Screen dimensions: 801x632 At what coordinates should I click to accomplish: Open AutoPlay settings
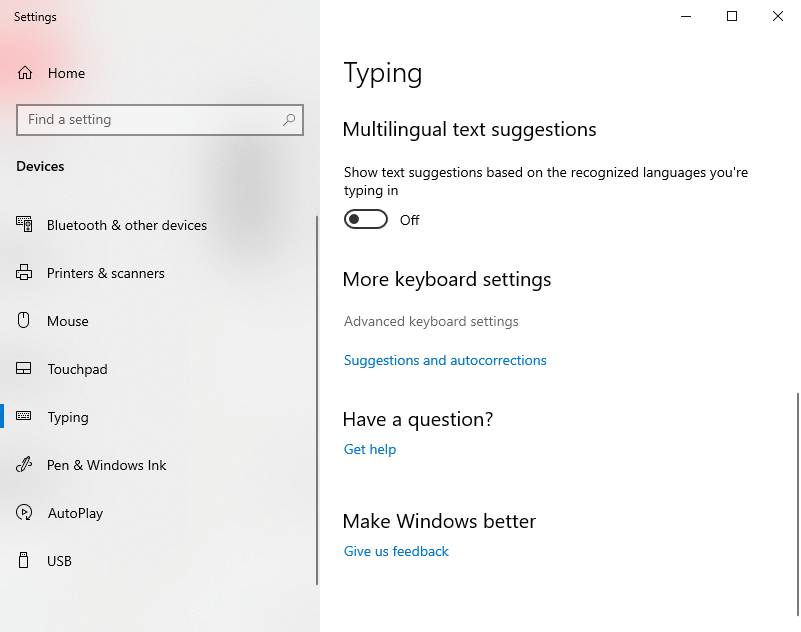pyautogui.click(x=76, y=513)
